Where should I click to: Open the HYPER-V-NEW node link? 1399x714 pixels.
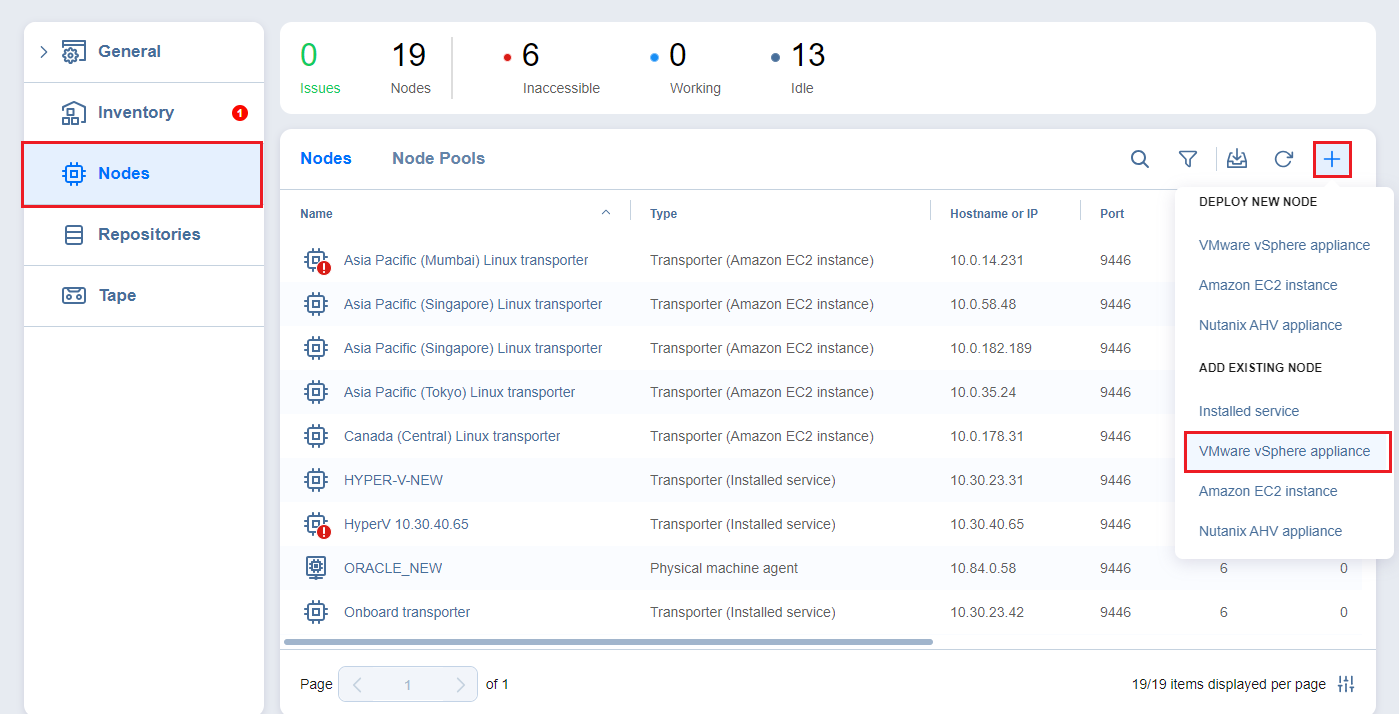coord(393,480)
